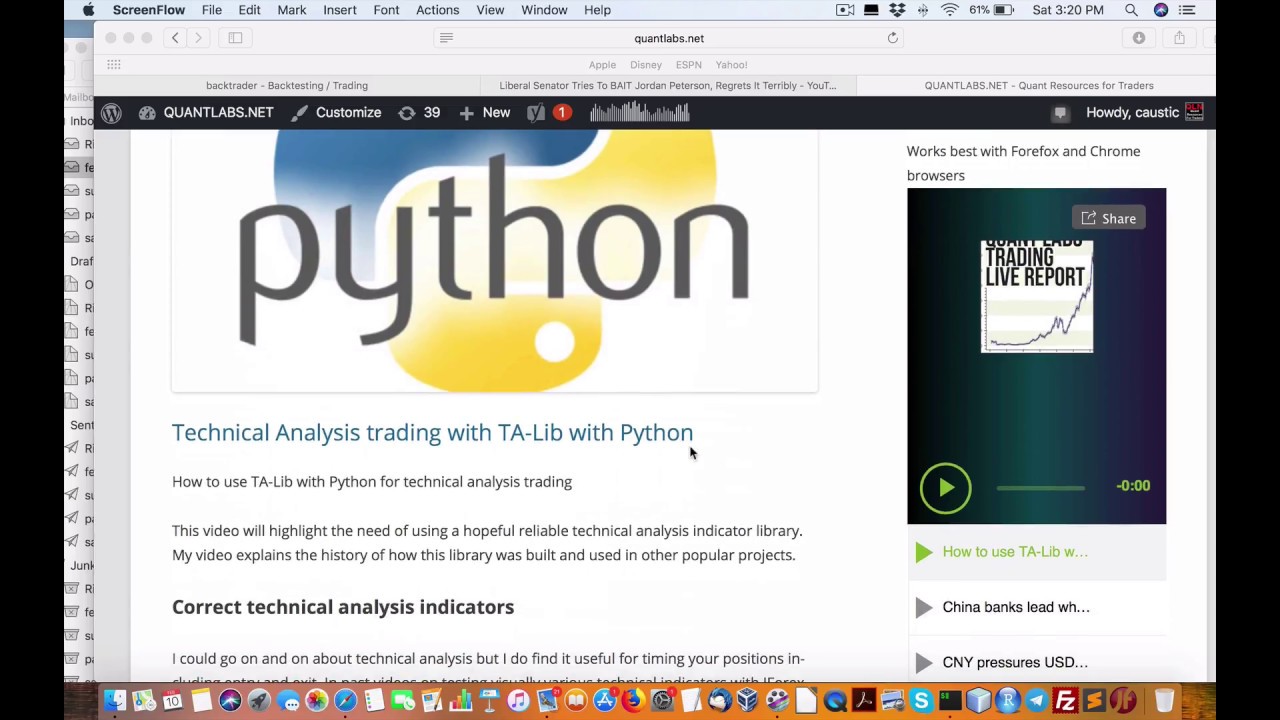The image size is (1280, 720).
Task: Open the New content menu
Action: pyautogui.click(x=485, y=113)
